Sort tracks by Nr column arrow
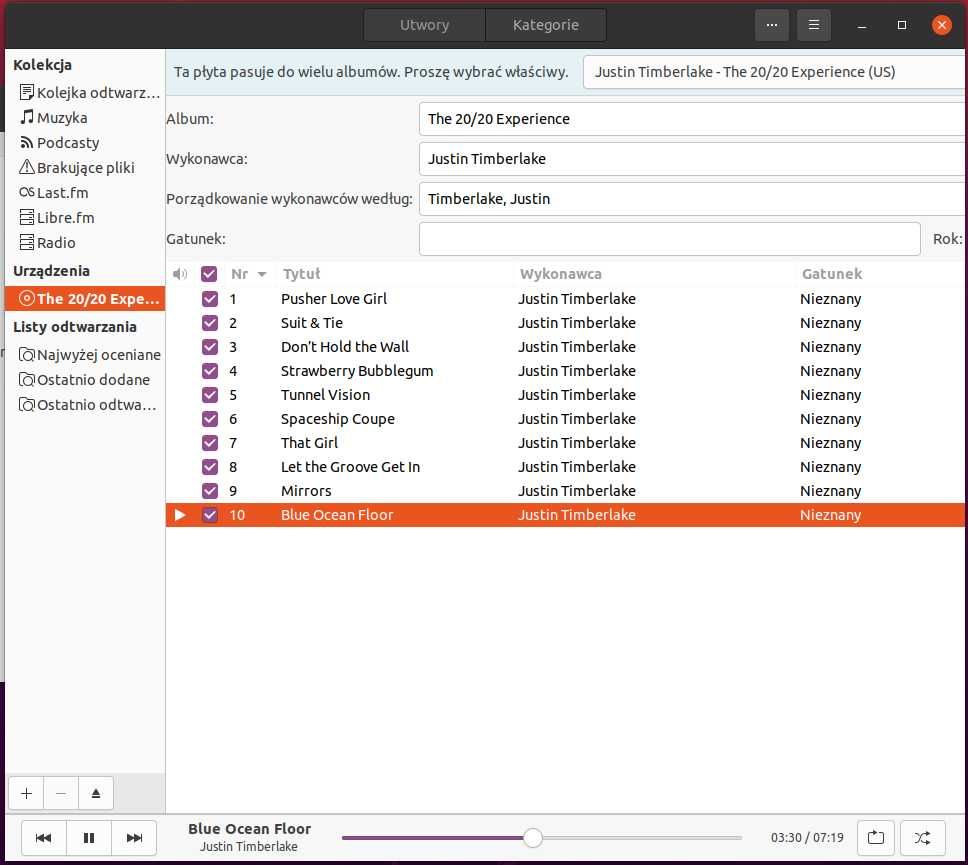968x865 pixels. 262,274
